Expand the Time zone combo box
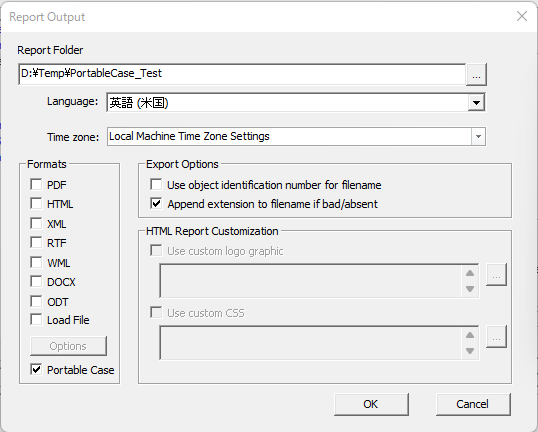538x432 pixels. tap(478, 137)
